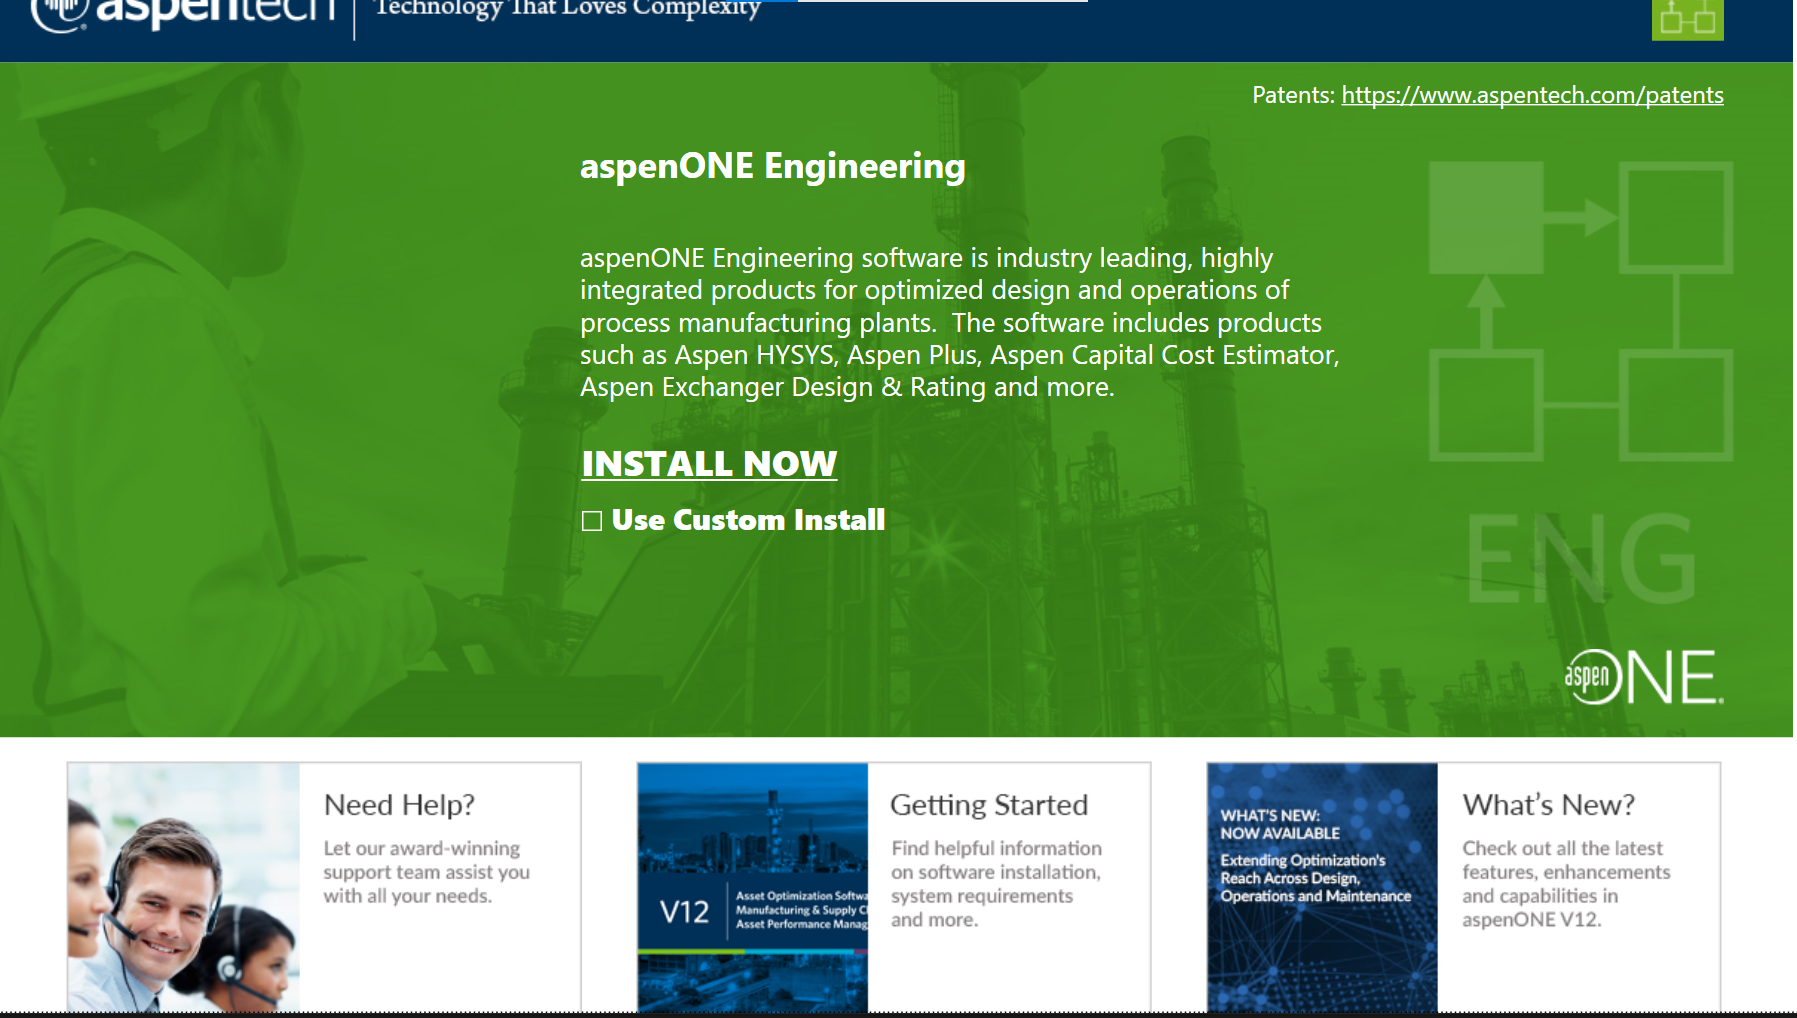Click the faded ENG watermark graphic

point(1581,559)
